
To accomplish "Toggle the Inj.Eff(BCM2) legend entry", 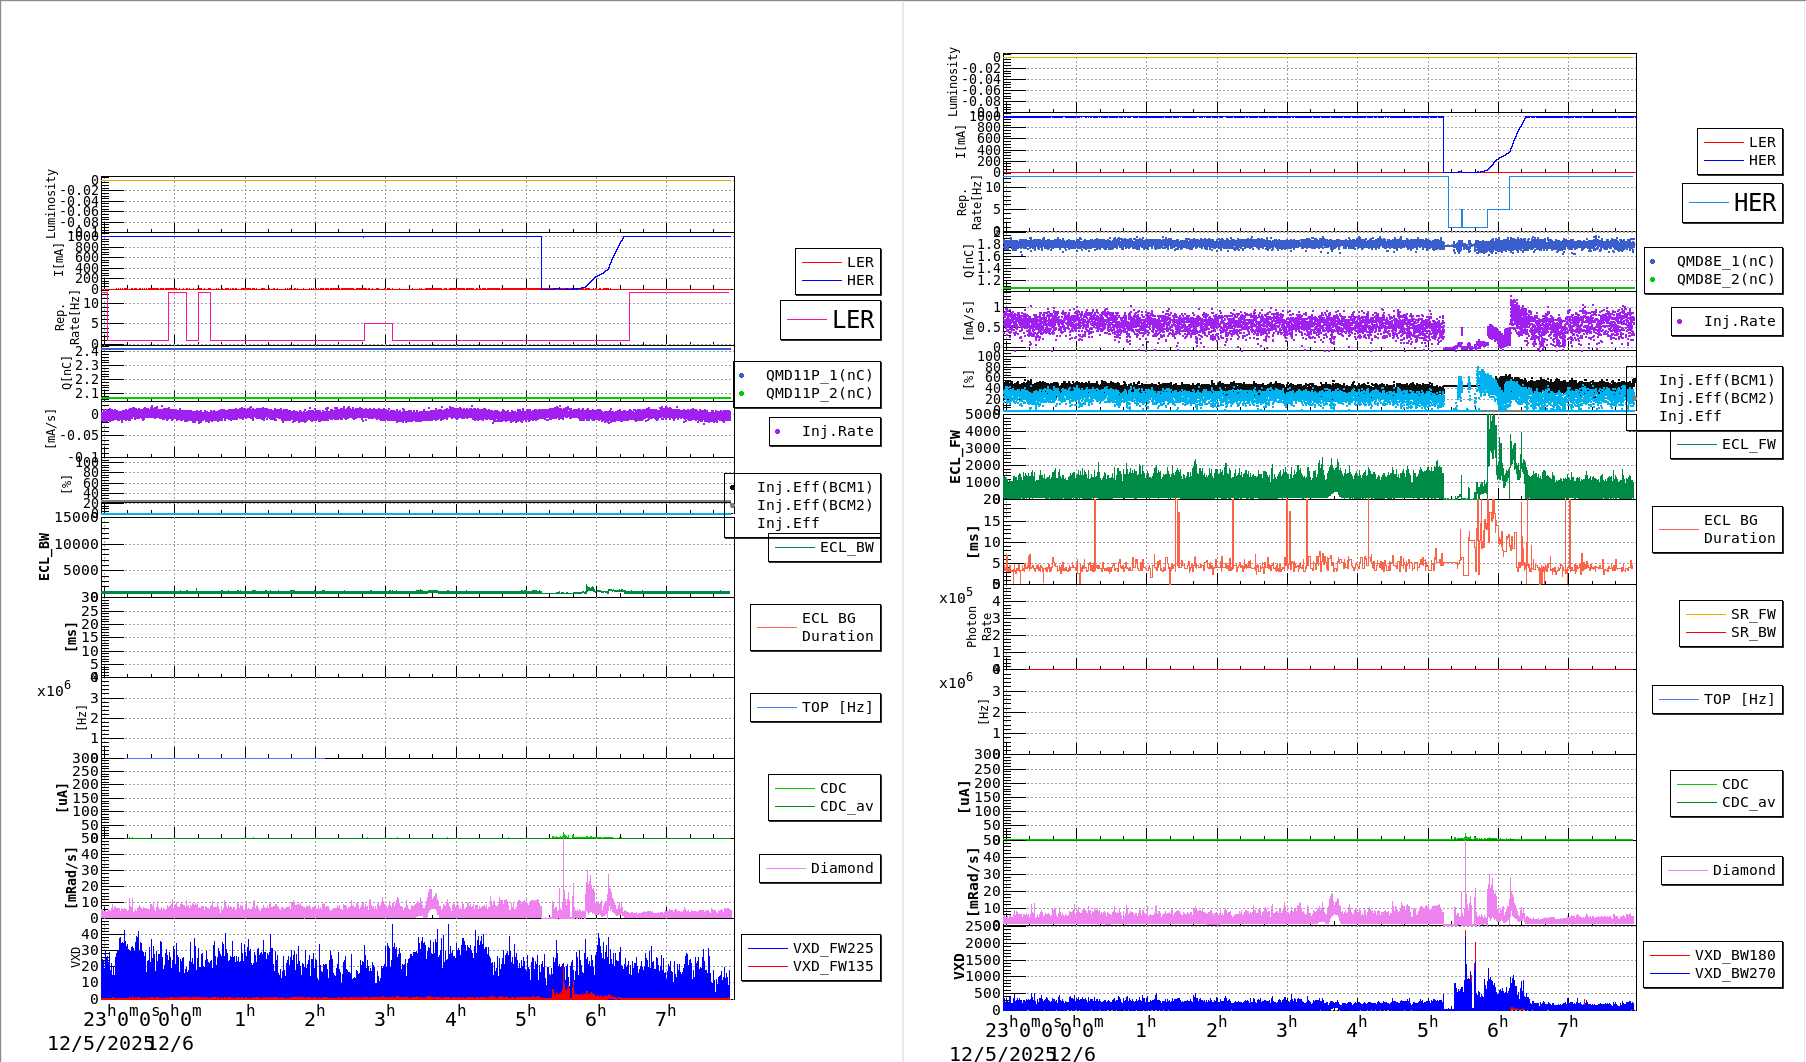I will click(x=816, y=505).
